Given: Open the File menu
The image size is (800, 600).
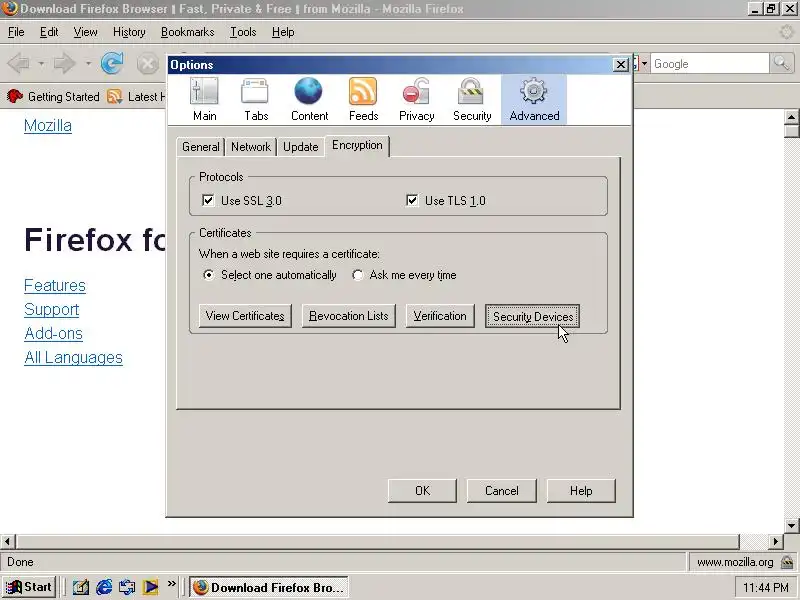Looking at the screenshot, I should [x=16, y=32].
